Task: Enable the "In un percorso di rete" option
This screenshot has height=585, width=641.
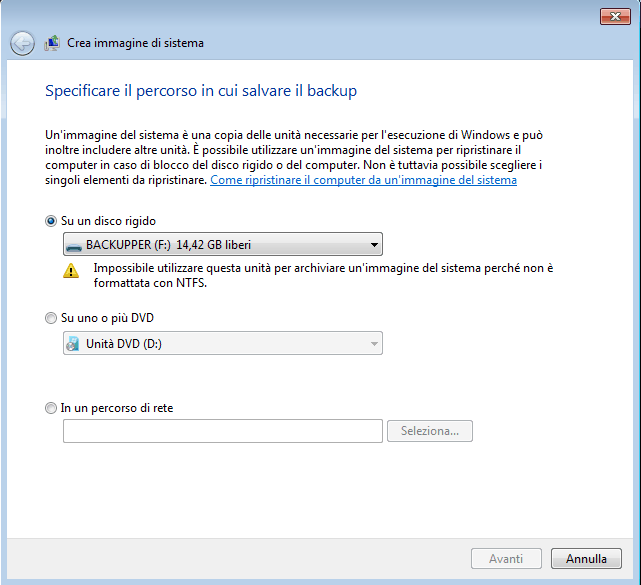Action: click(x=52, y=408)
